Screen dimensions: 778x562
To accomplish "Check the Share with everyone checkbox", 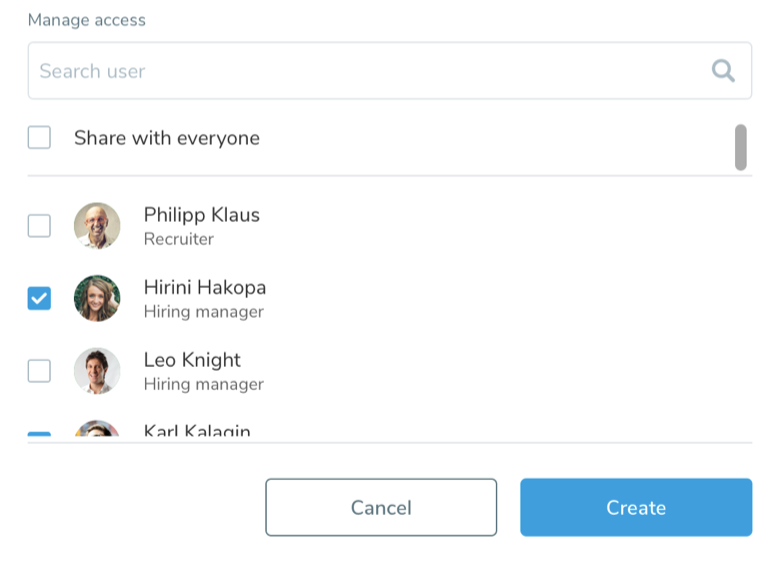I will [39, 138].
